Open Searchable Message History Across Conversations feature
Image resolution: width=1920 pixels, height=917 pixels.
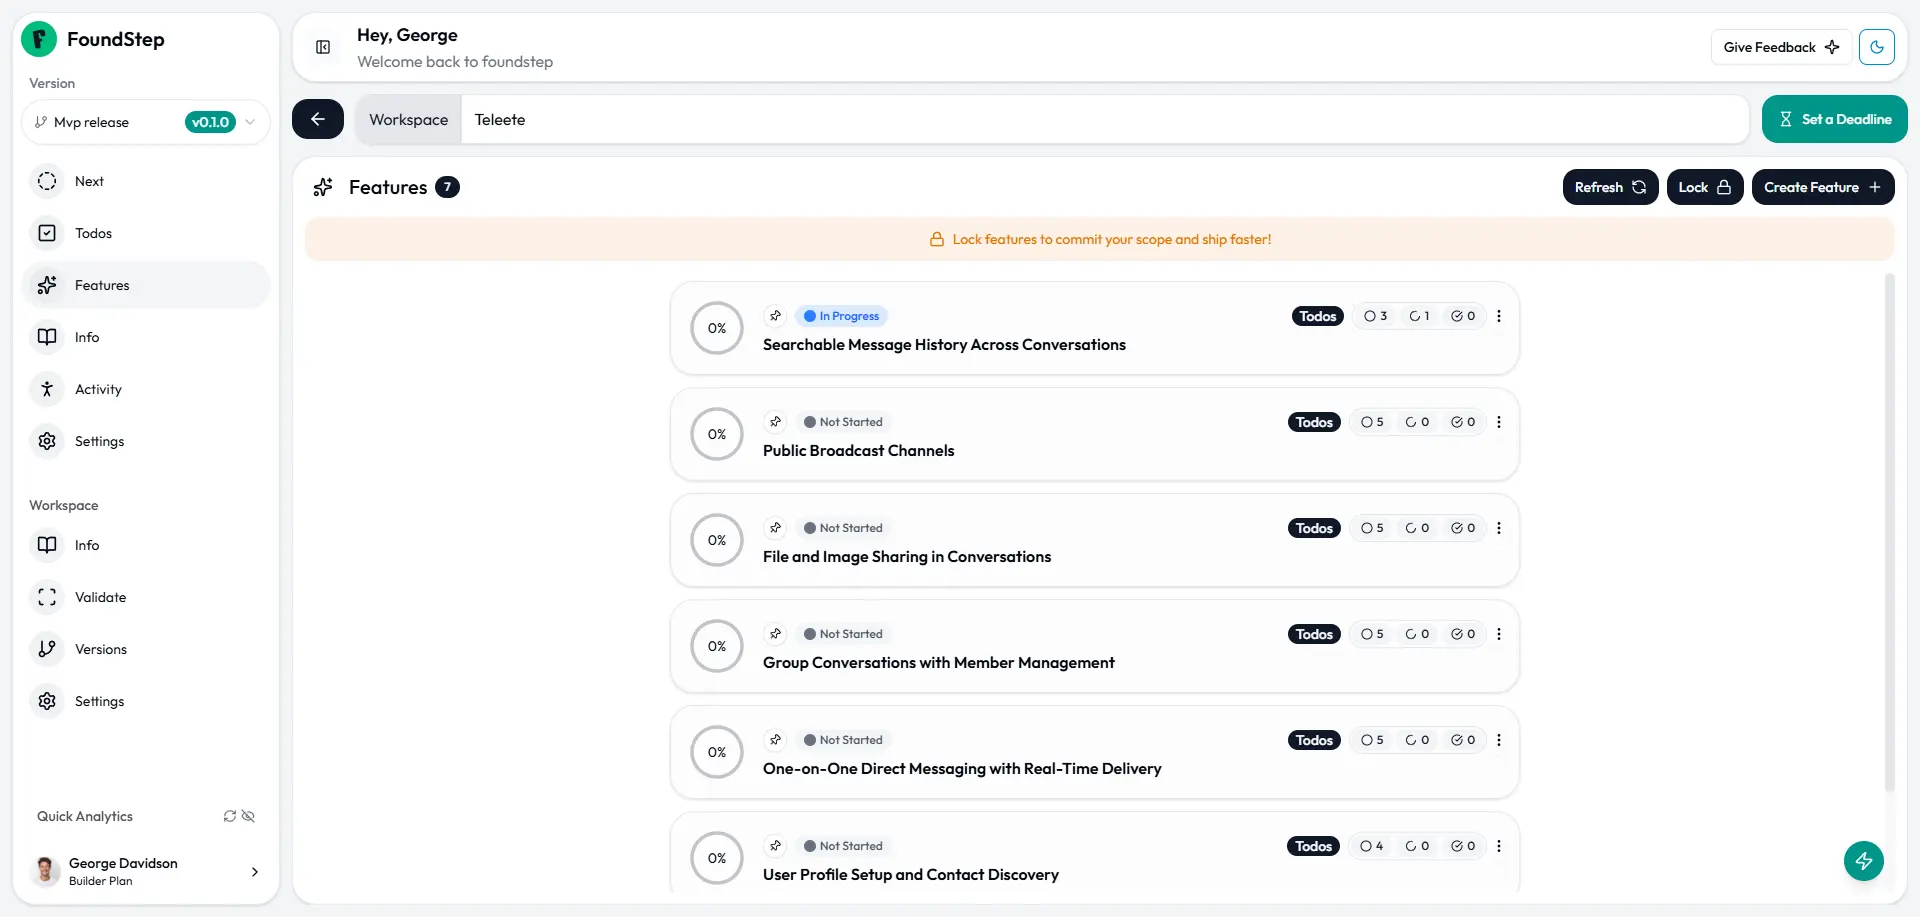tap(944, 345)
